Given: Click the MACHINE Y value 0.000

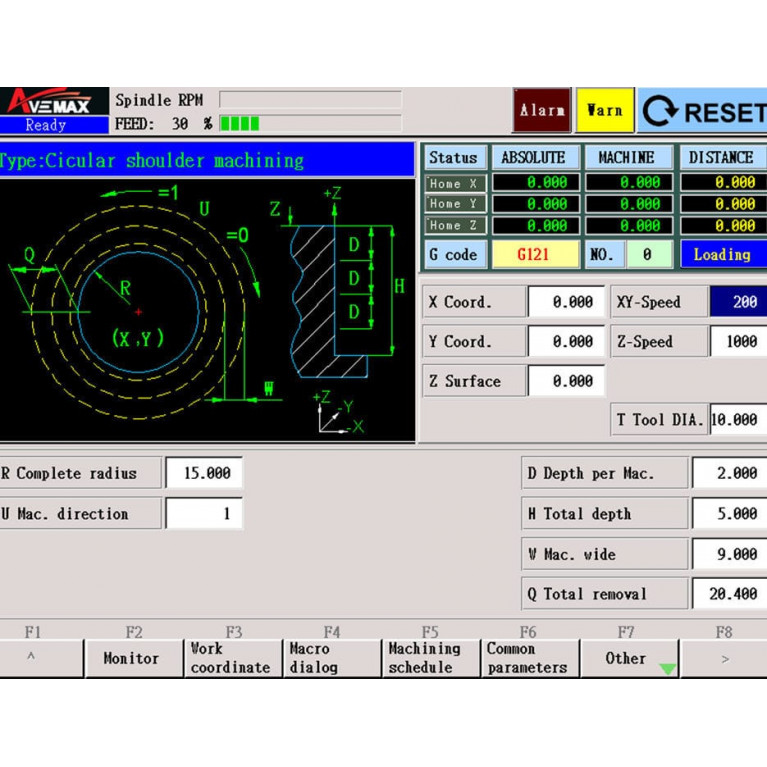Looking at the screenshot, I should 628,204.
